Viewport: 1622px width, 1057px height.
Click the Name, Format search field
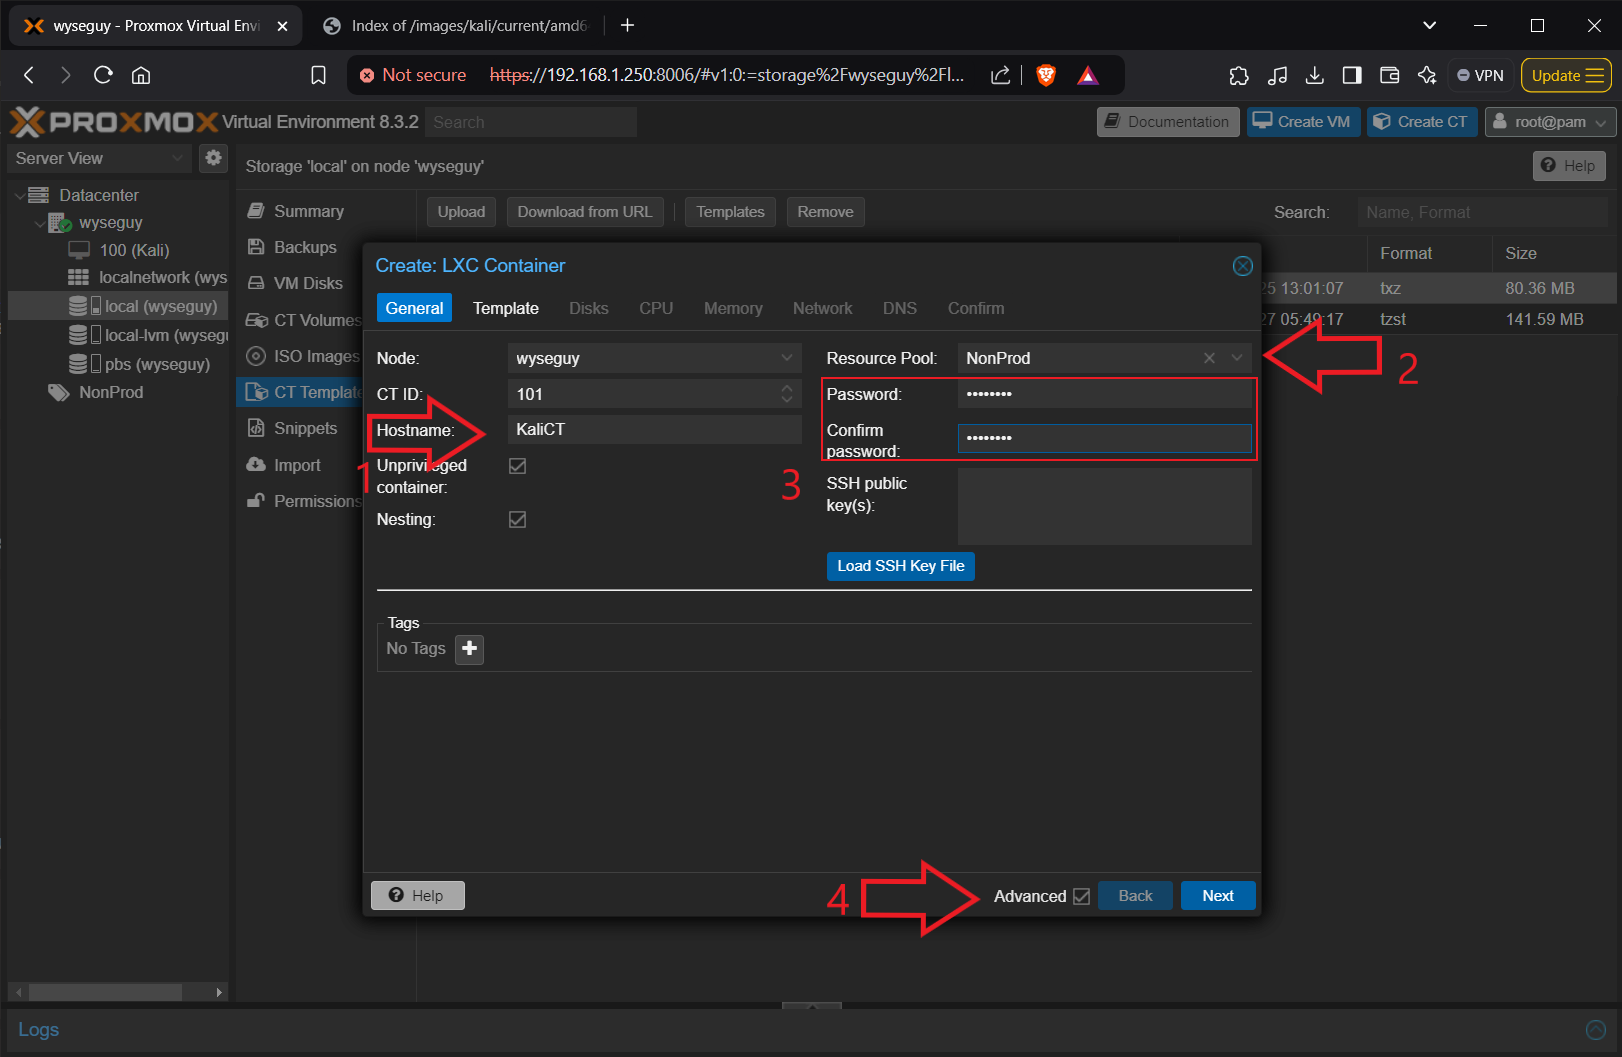[x=1482, y=212]
